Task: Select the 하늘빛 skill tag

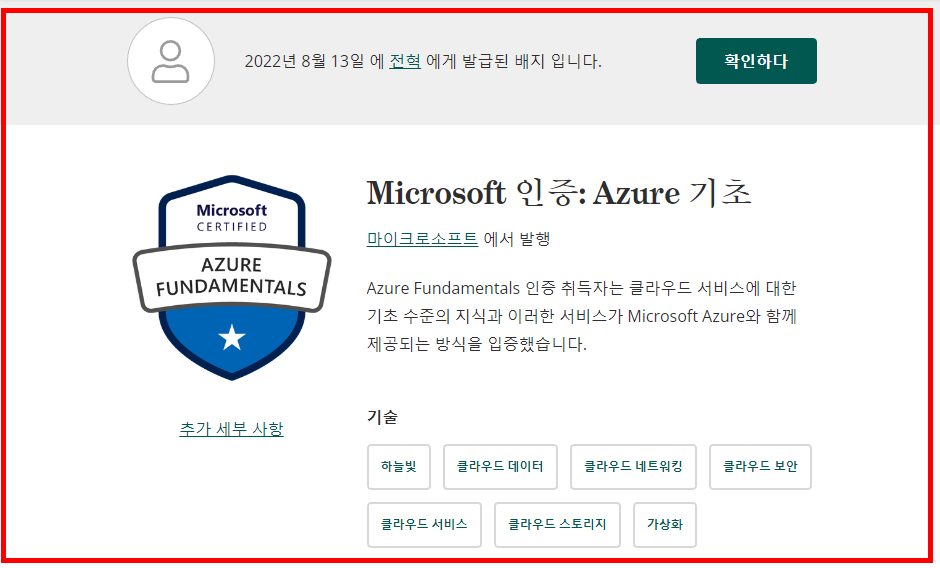Action: tap(399, 467)
